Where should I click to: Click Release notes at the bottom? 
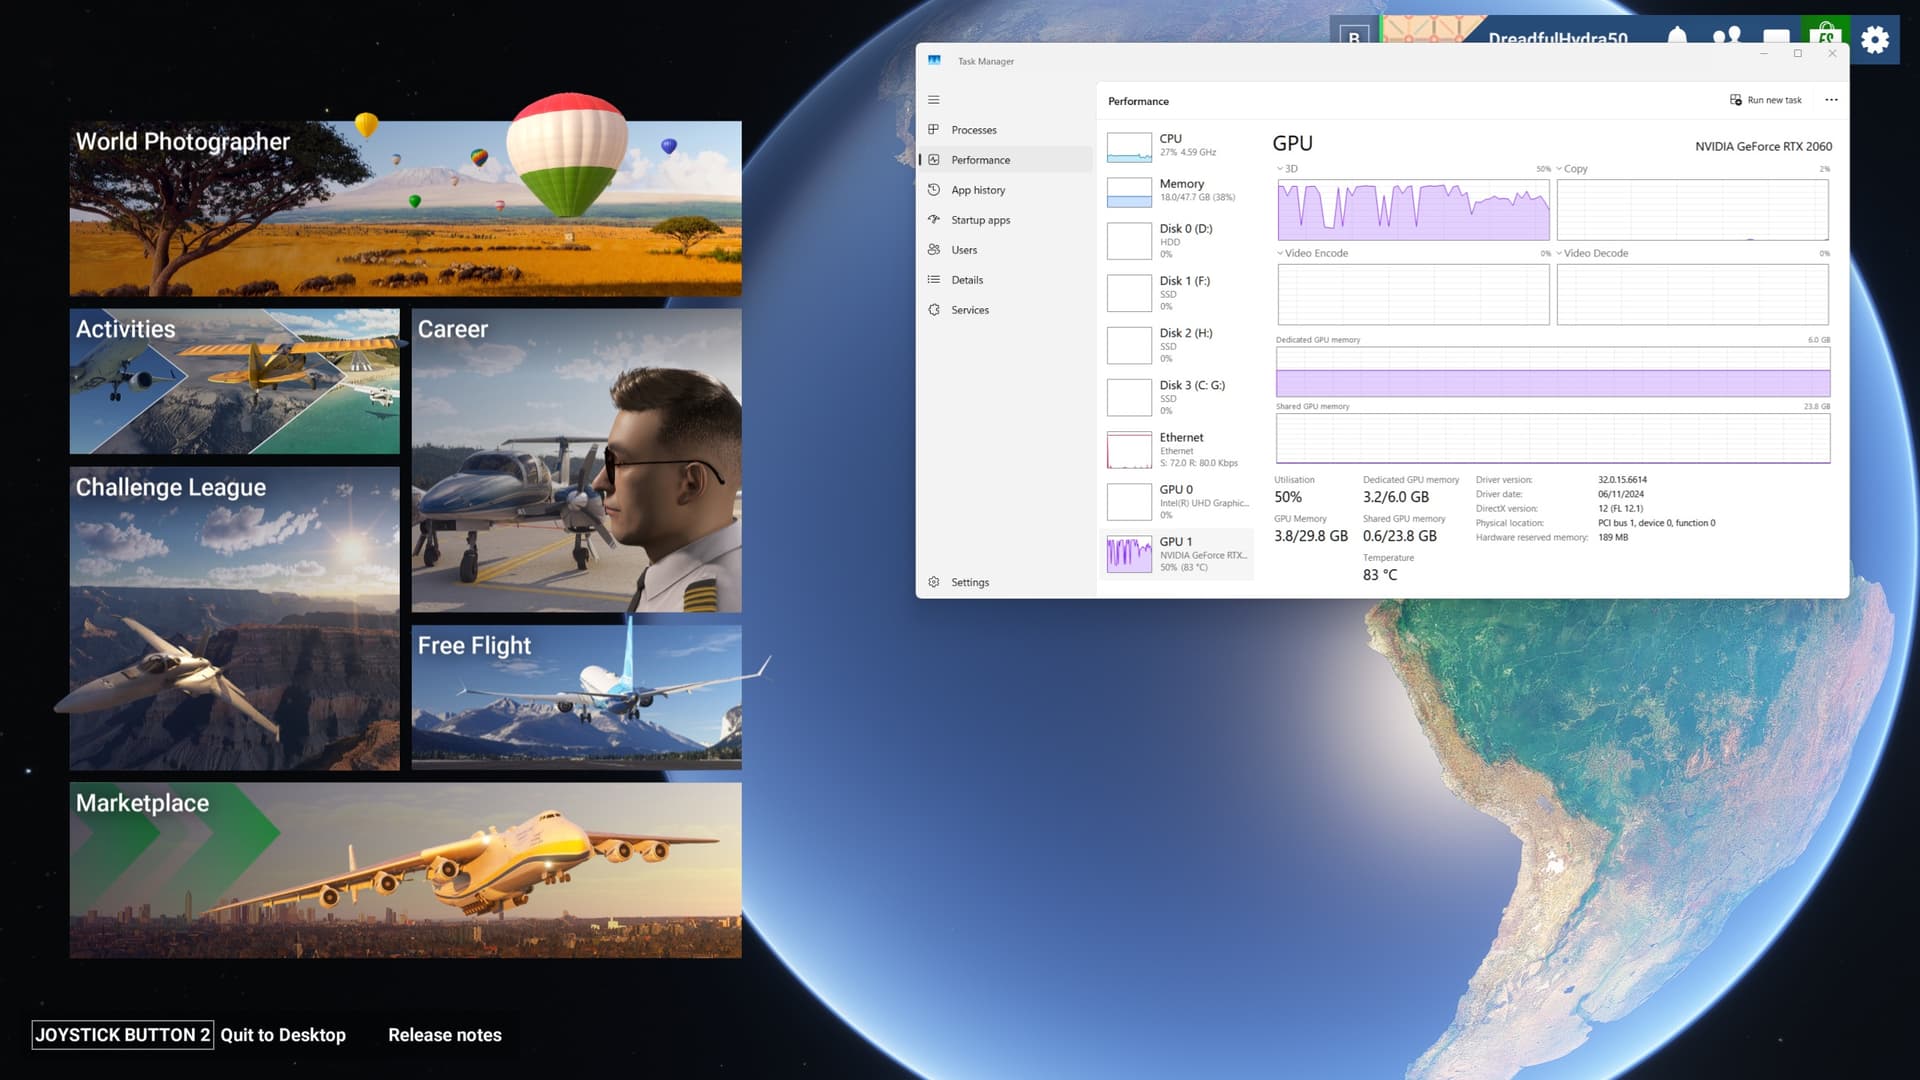(445, 1035)
